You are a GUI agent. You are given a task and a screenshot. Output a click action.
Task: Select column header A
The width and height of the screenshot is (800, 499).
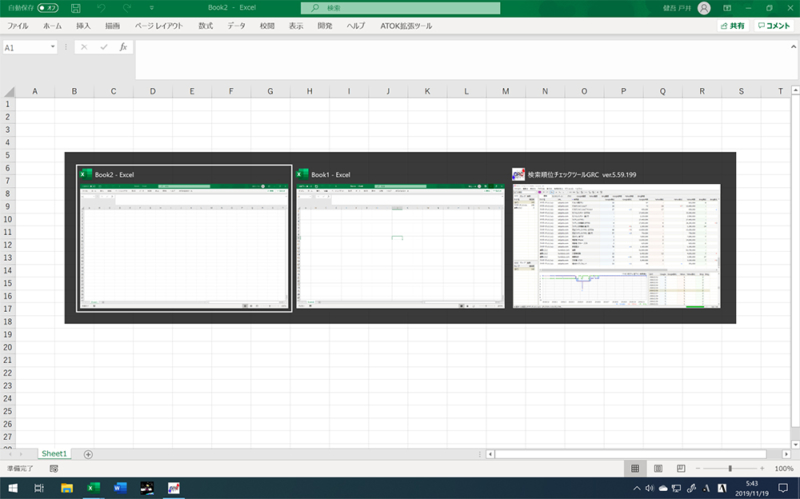35,91
